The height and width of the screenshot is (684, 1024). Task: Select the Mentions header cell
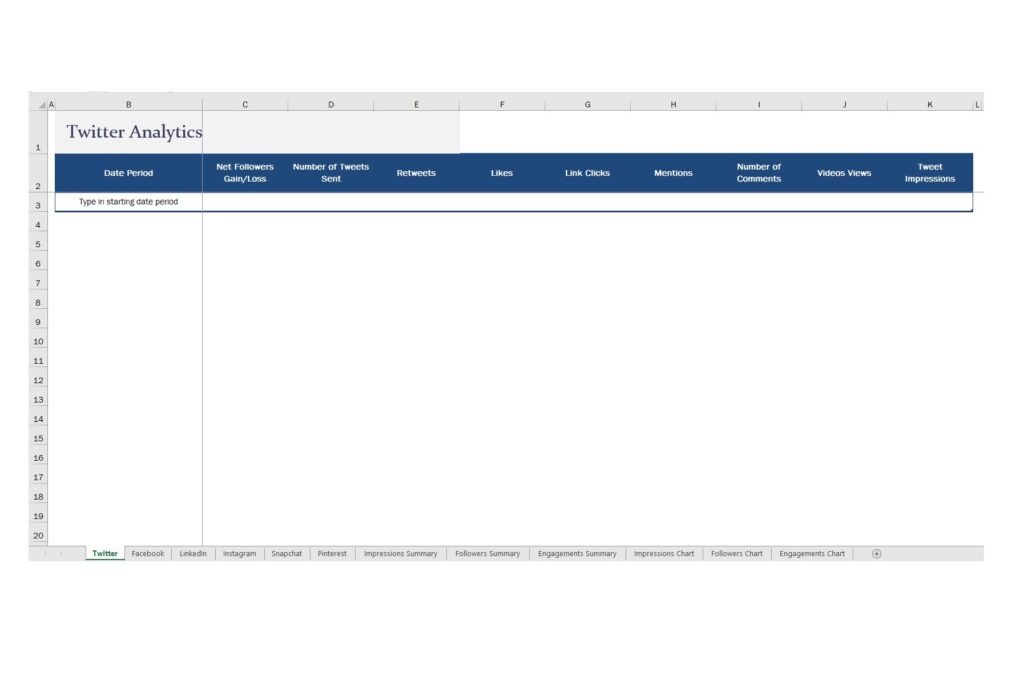pyautogui.click(x=673, y=173)
